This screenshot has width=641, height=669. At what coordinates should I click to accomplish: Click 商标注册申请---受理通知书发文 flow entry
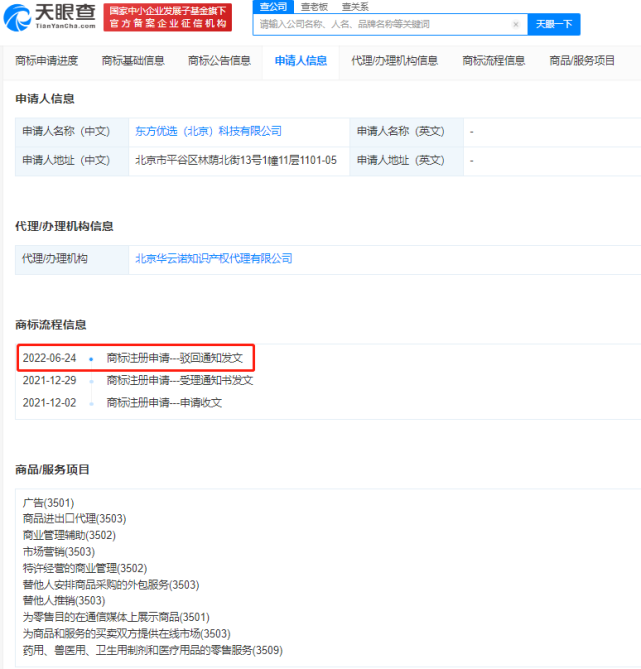tap(180, 380)
